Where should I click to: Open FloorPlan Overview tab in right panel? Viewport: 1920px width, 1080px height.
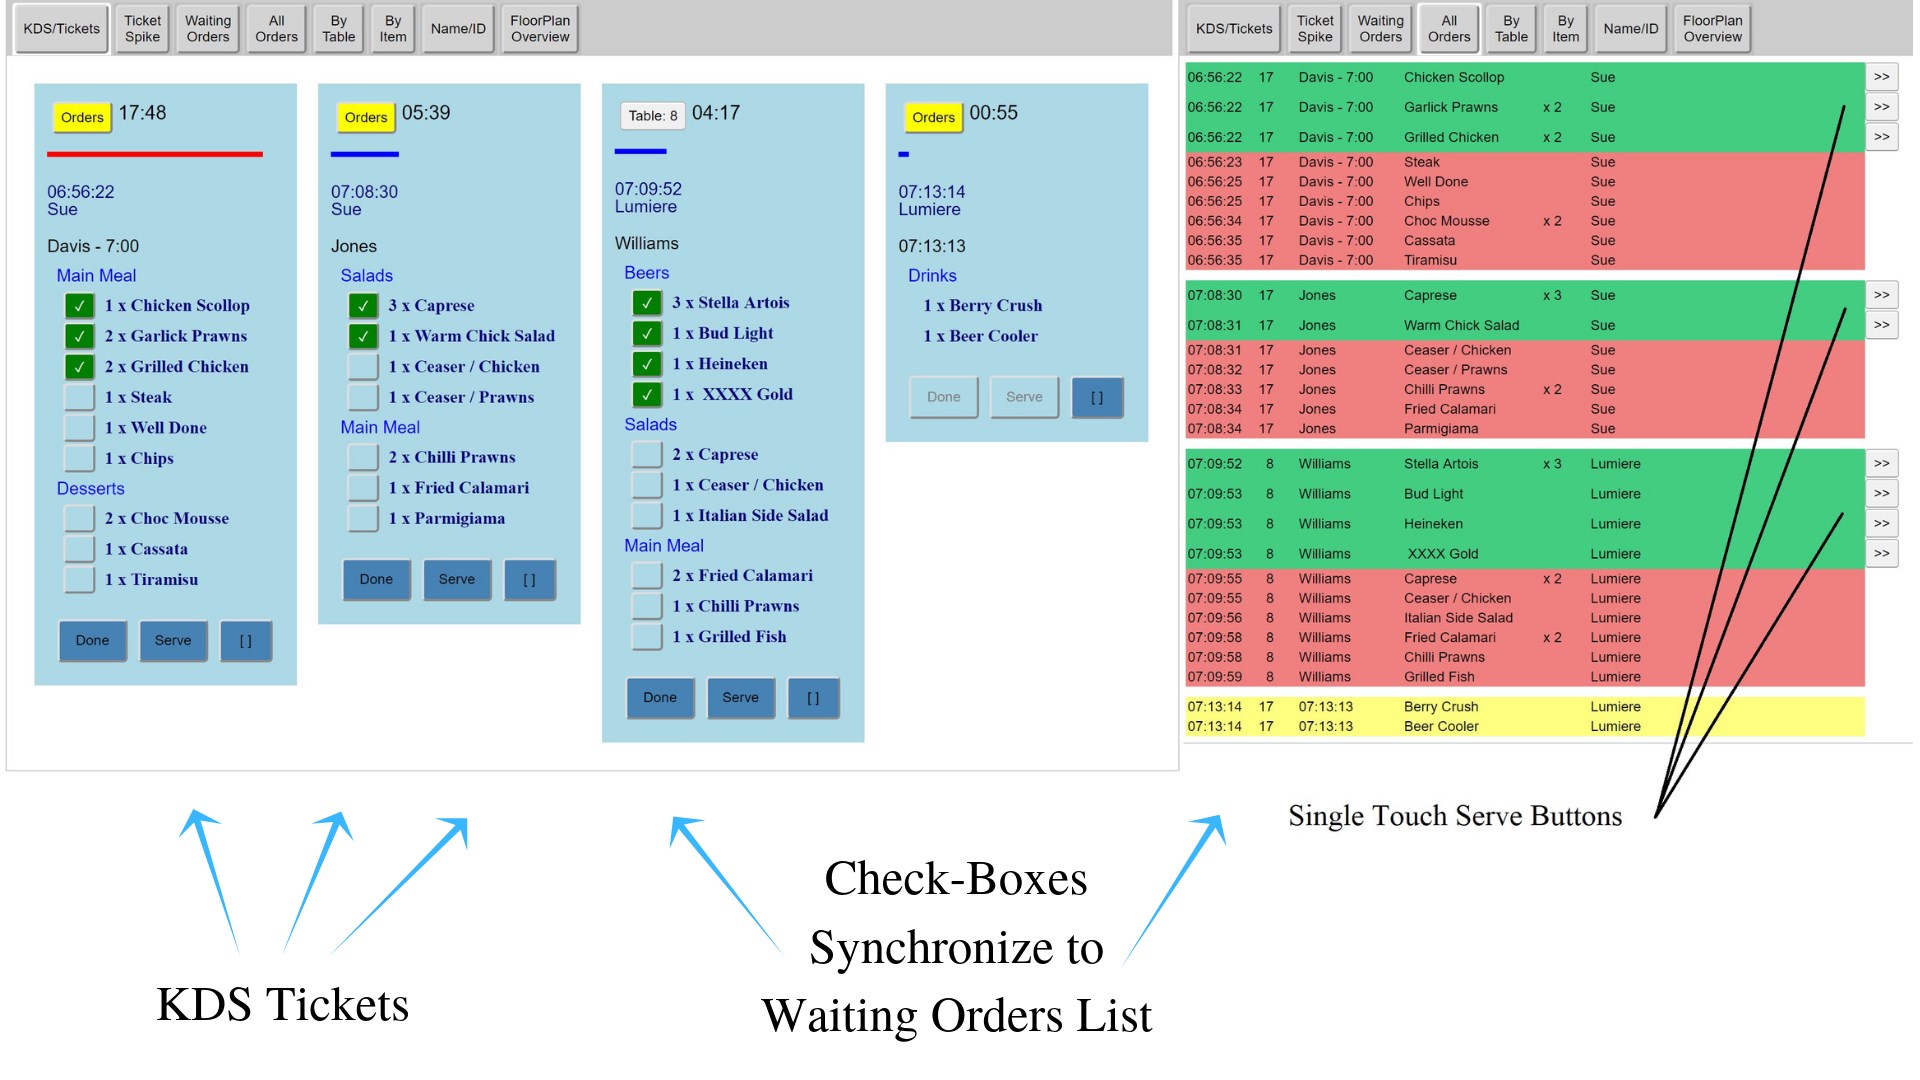point(1711,29)
